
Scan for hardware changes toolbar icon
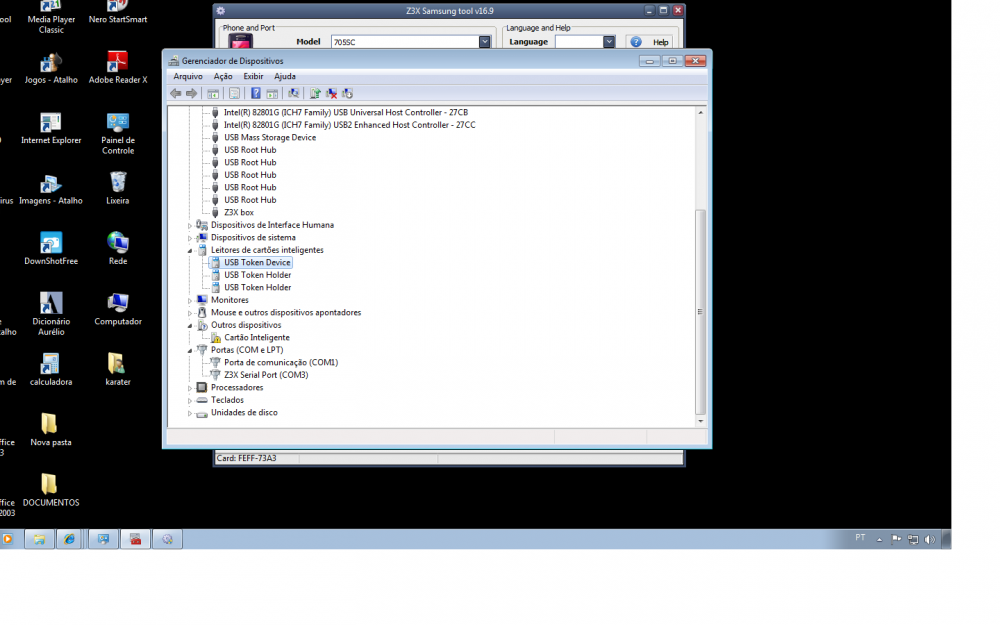point(293,94)
